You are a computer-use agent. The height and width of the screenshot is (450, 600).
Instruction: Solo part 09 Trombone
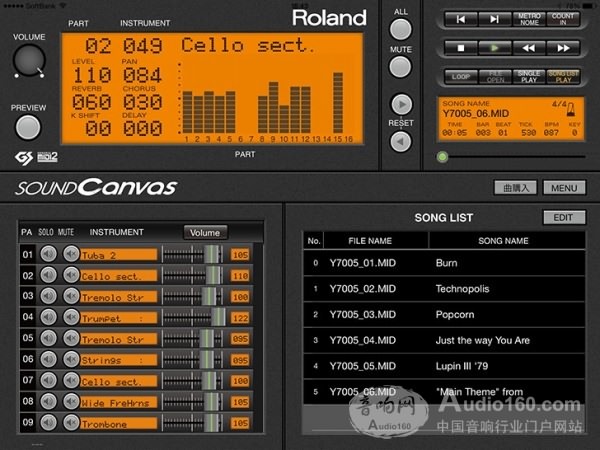[49, 422]
